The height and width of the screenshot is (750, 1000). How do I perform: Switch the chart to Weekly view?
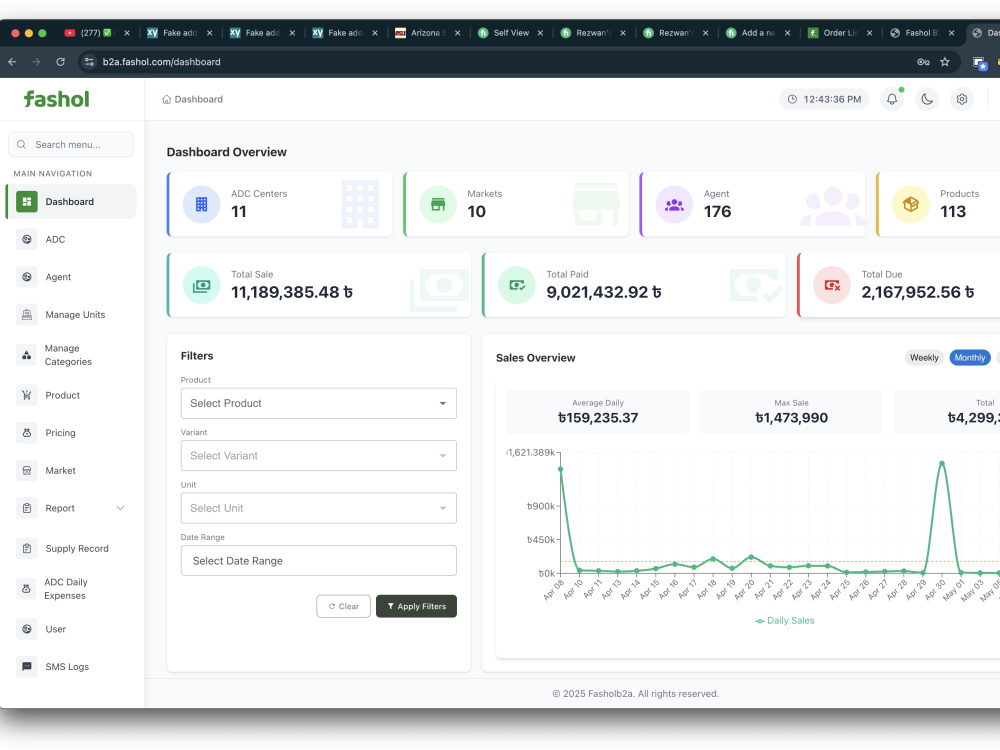click(x=924, y=358)
